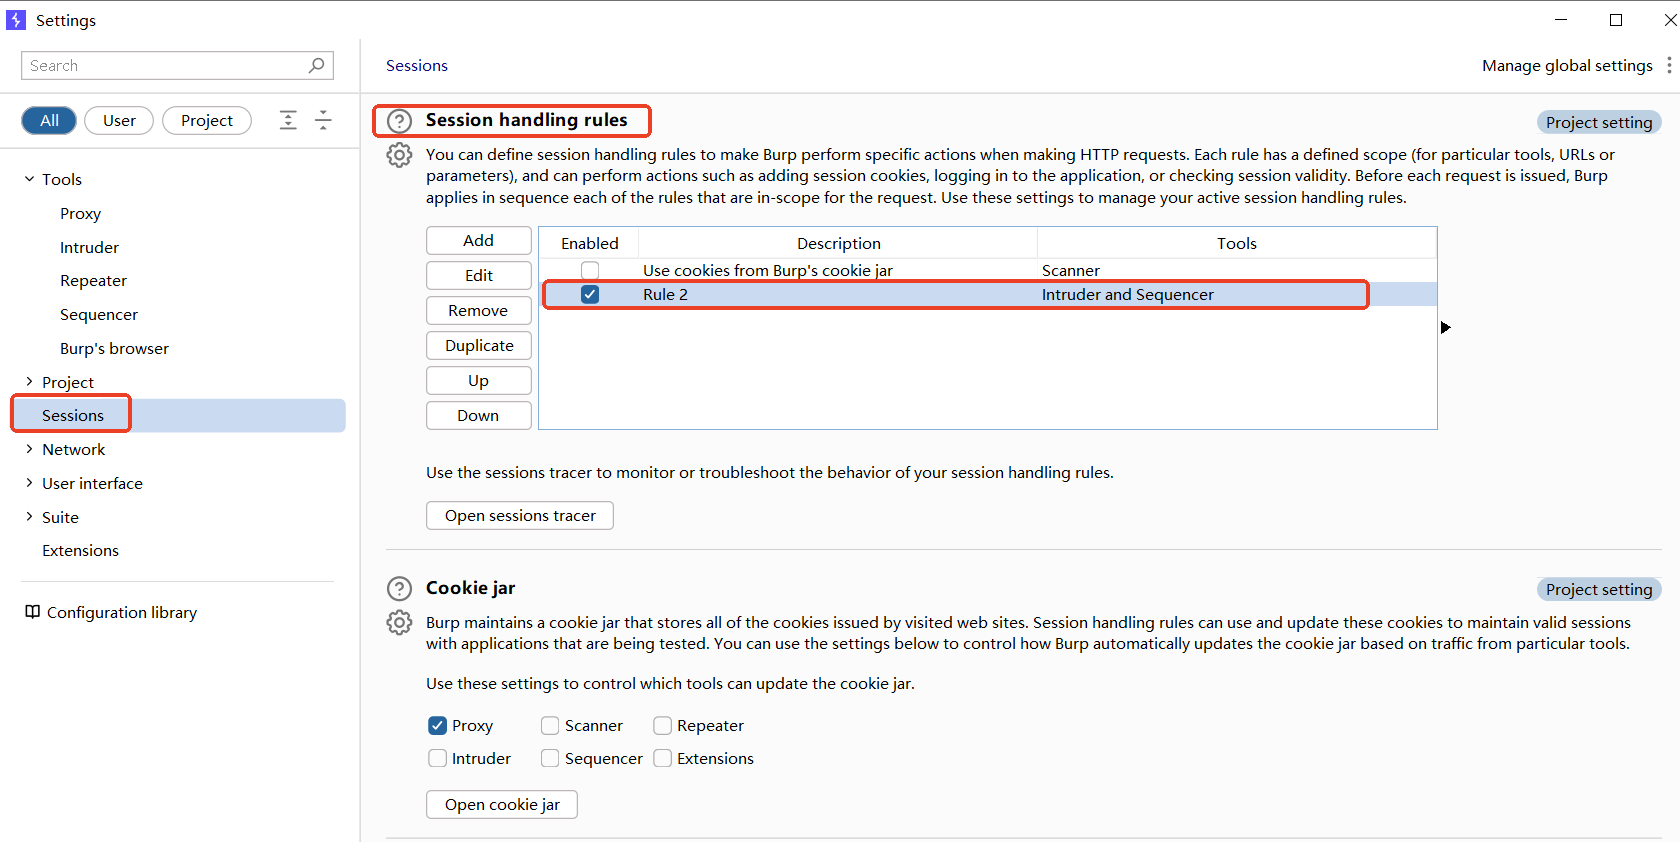Disable the Rule 2 checkbox
Viewport: 1680px width, 842px height.
pyautogui.click(x=590, y=294)
